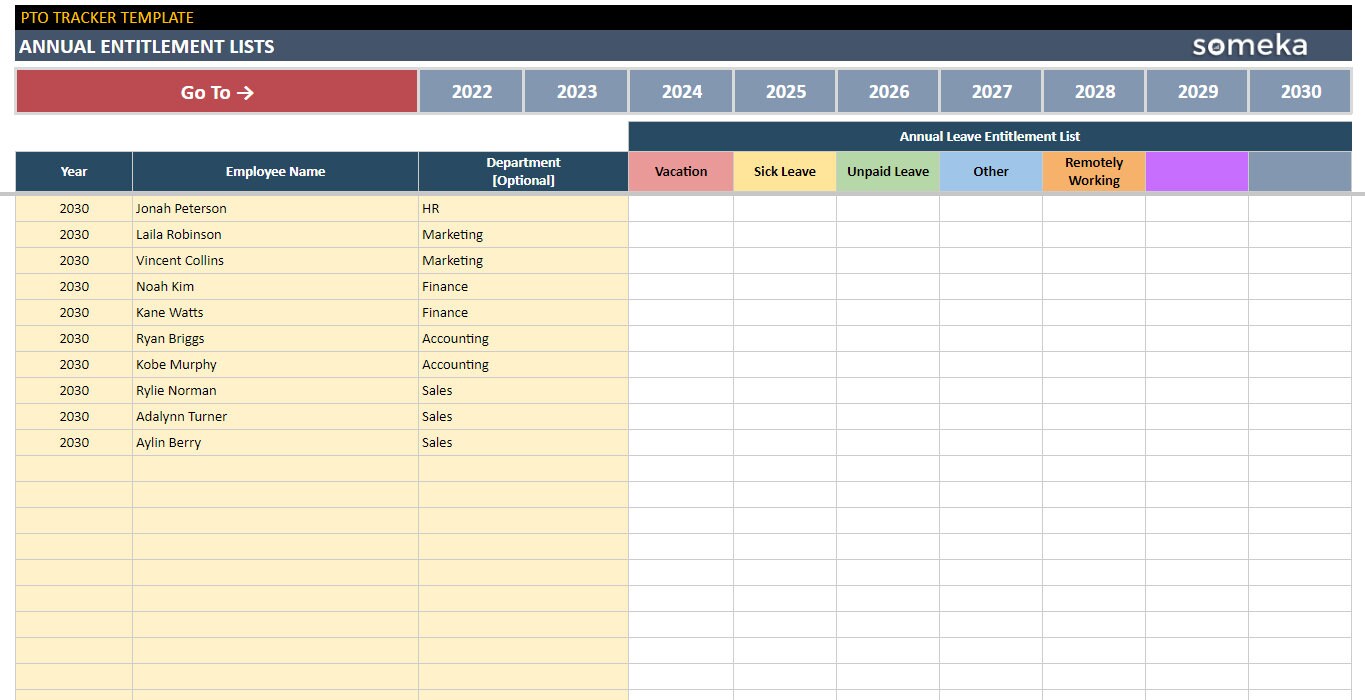Click the Department [Optional] column header
The height and width of the screenshot is (700, 1365).
[523, 171]
